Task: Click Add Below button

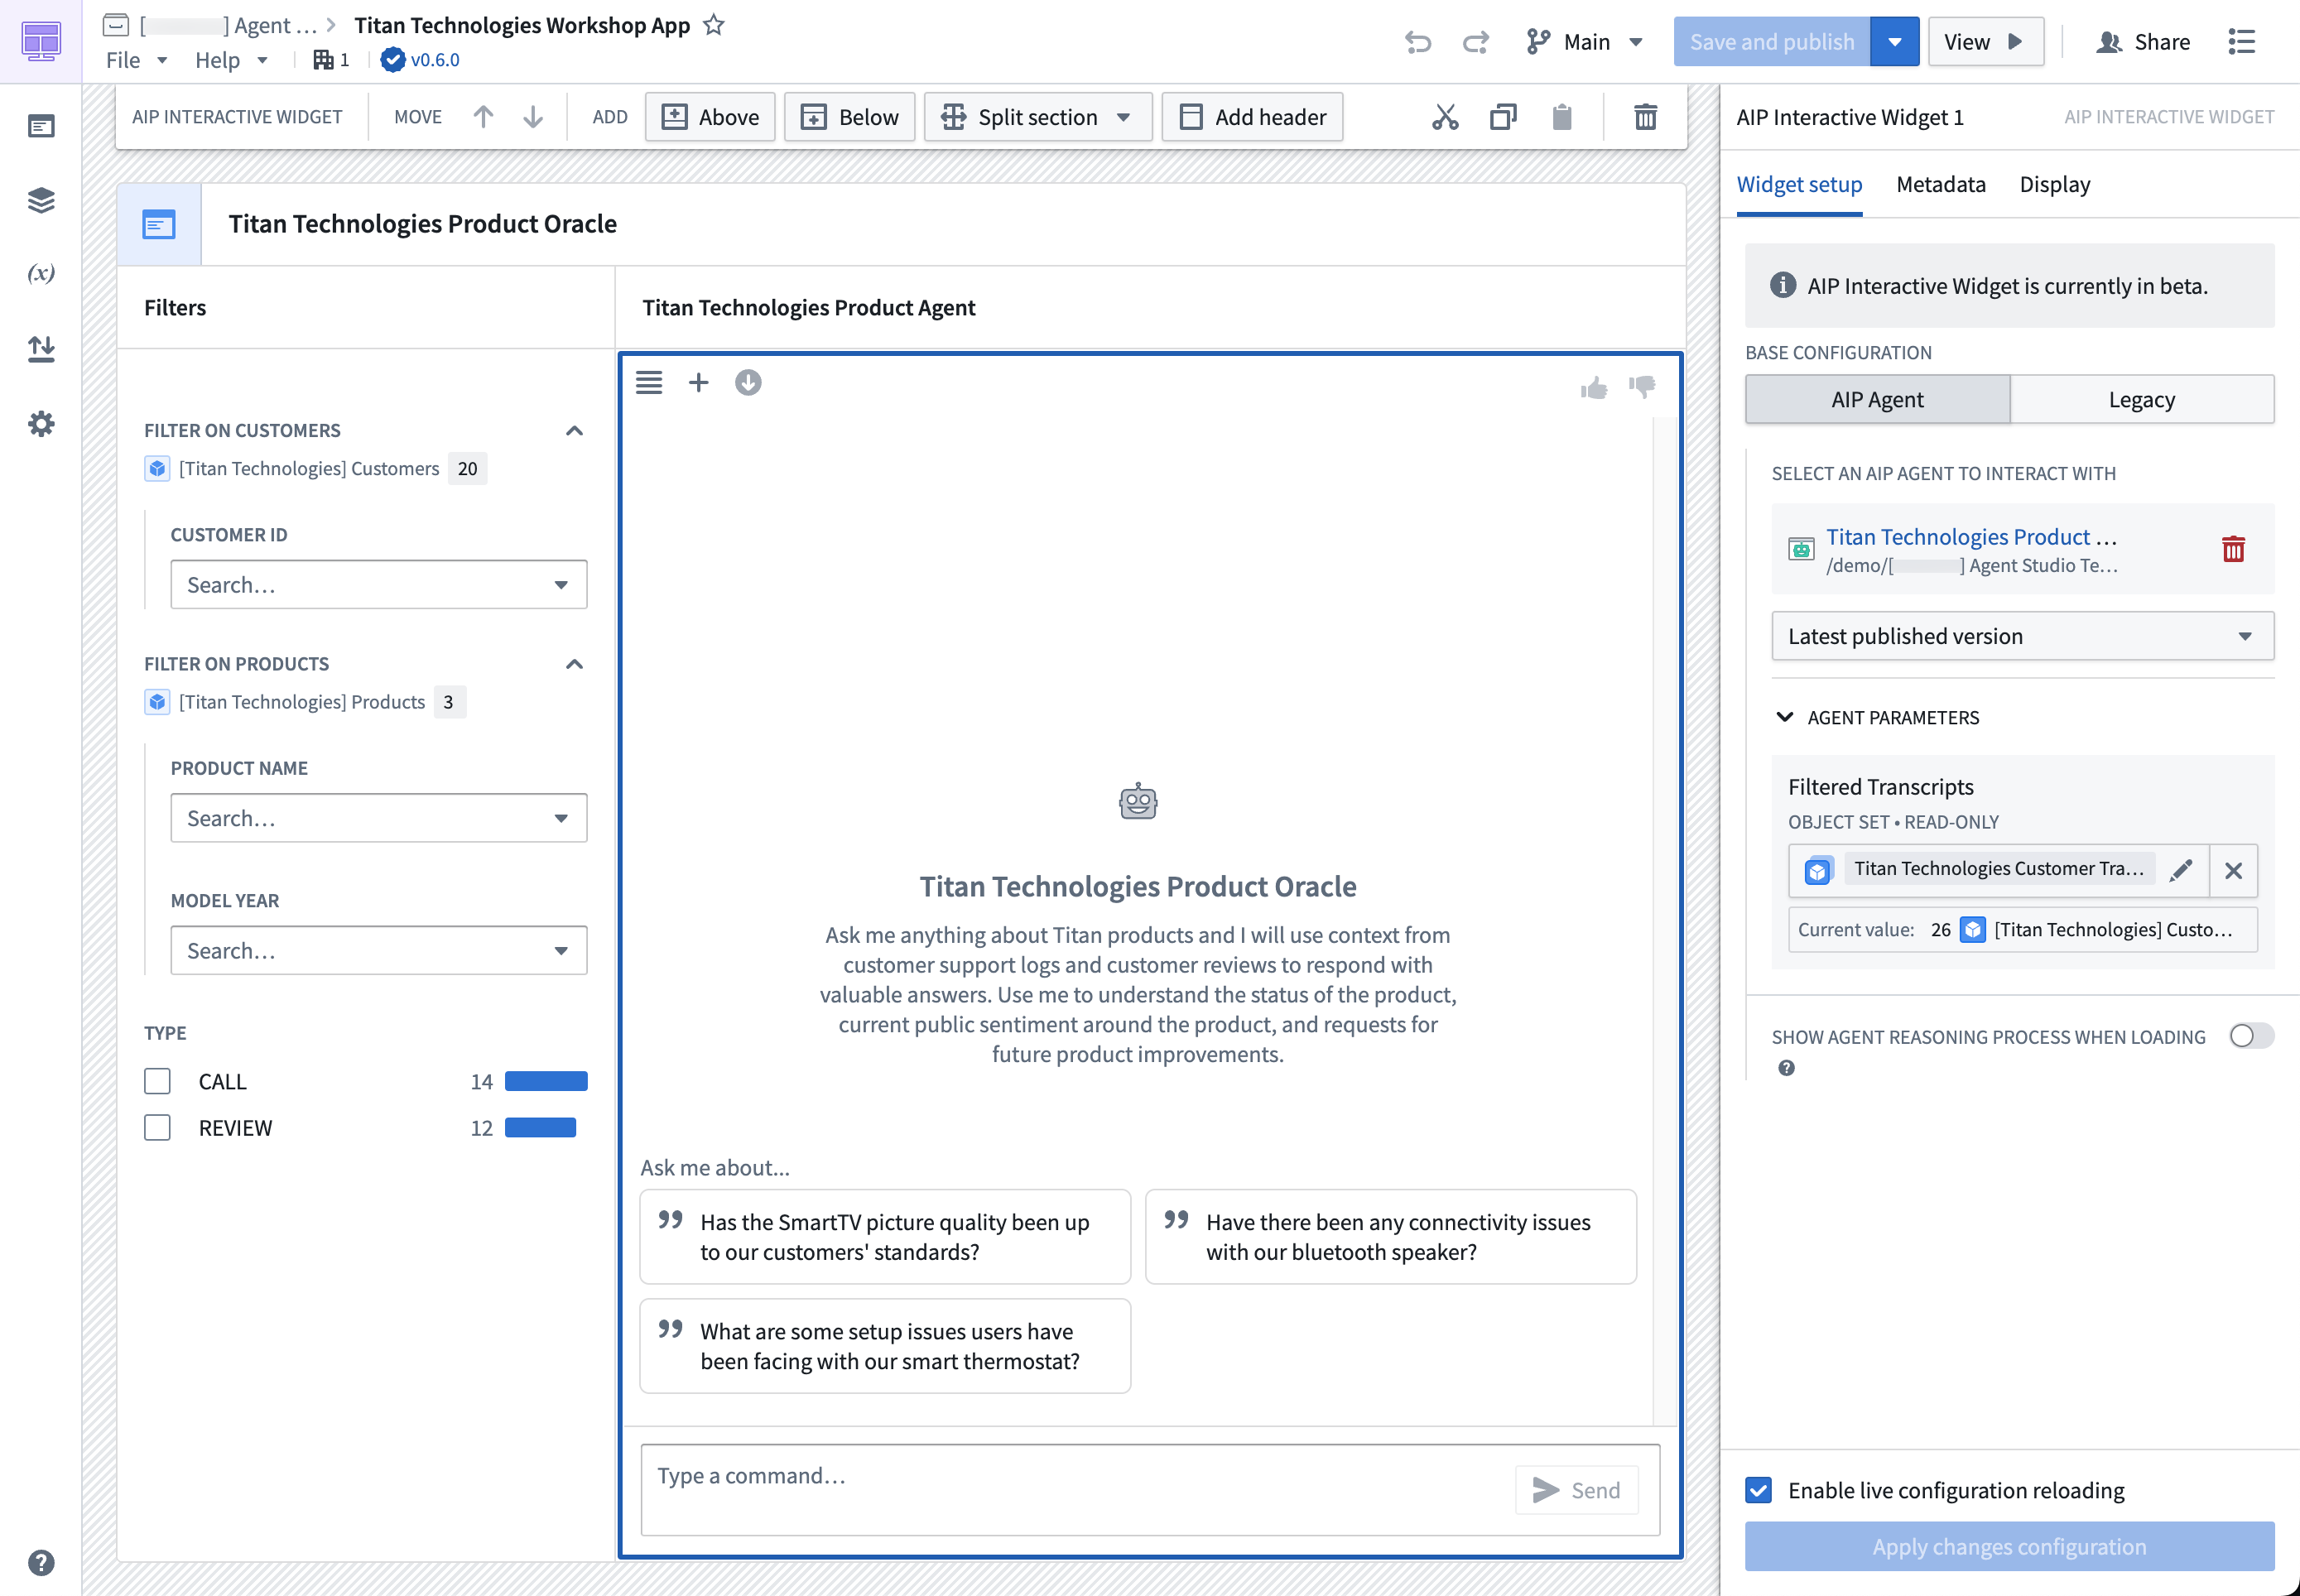Action: click(849, 117)
